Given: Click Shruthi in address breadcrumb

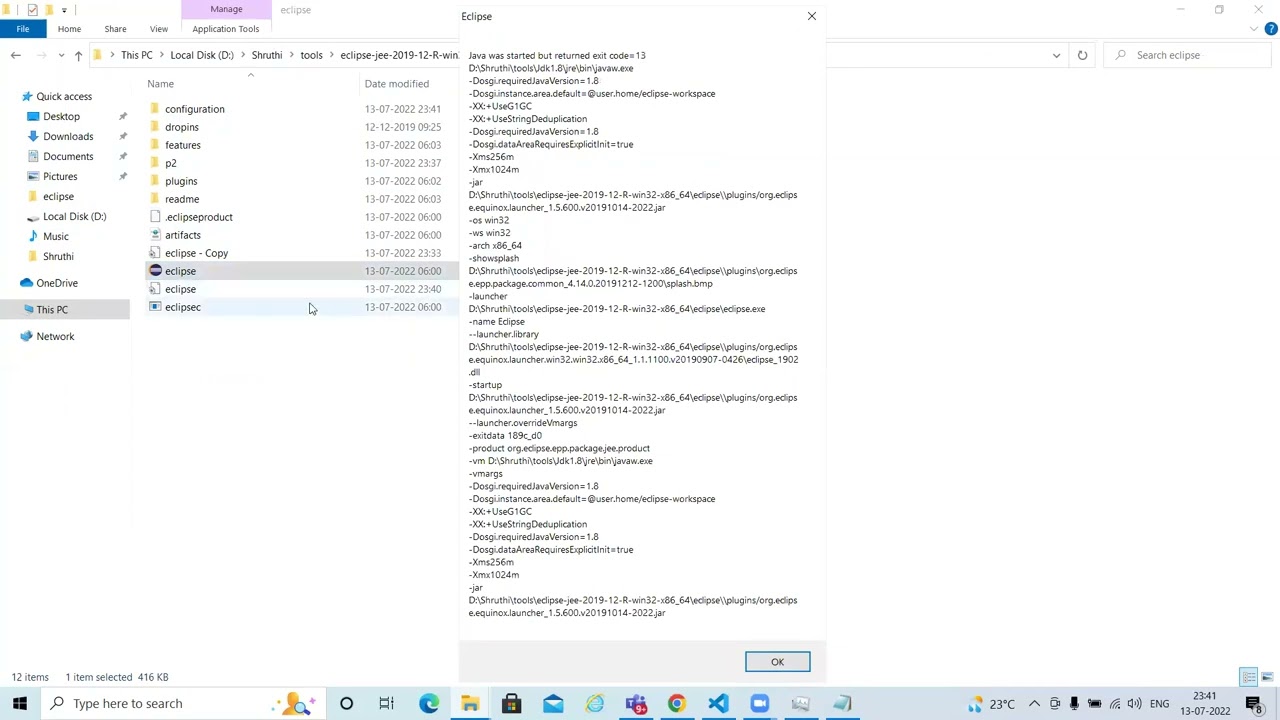Looking at the screenshot, I should click(x=267, y=55).
